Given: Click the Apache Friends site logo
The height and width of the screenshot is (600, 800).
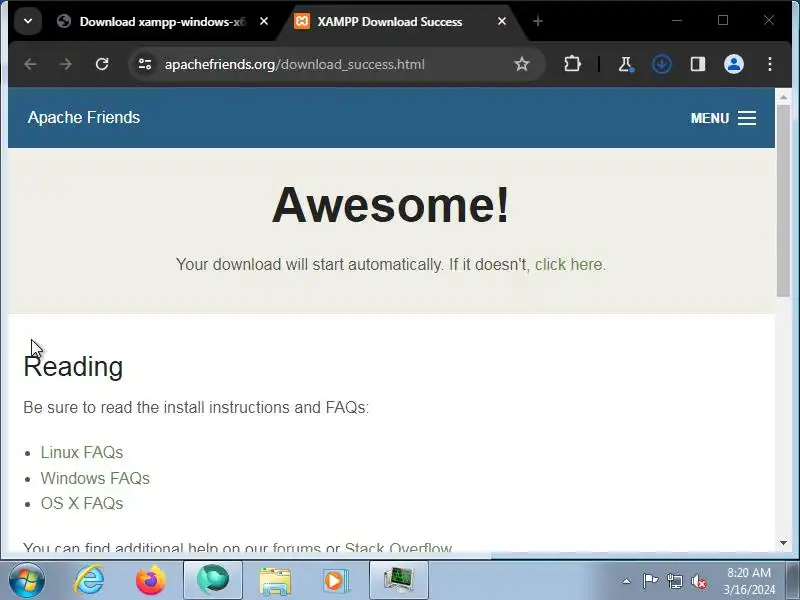Looking at the screenshot, I should (84, 117).
